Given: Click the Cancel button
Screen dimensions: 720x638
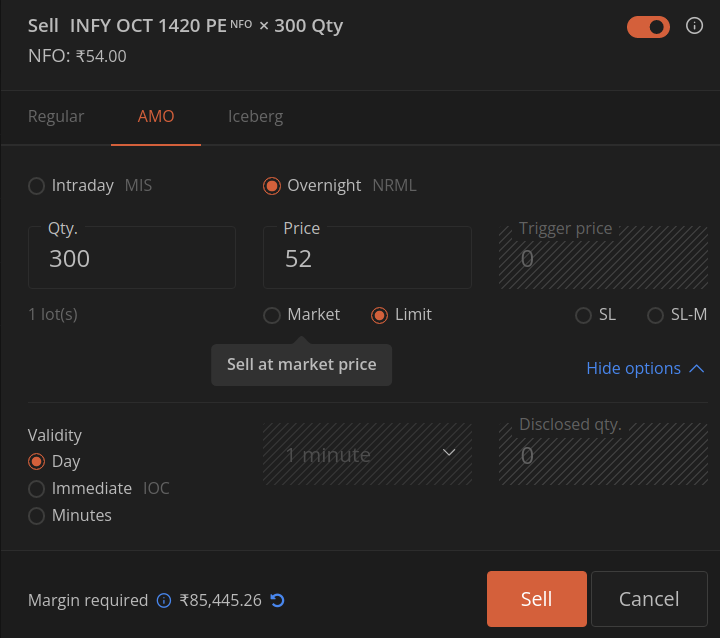Looking at the screenshot, I should 649,599.
